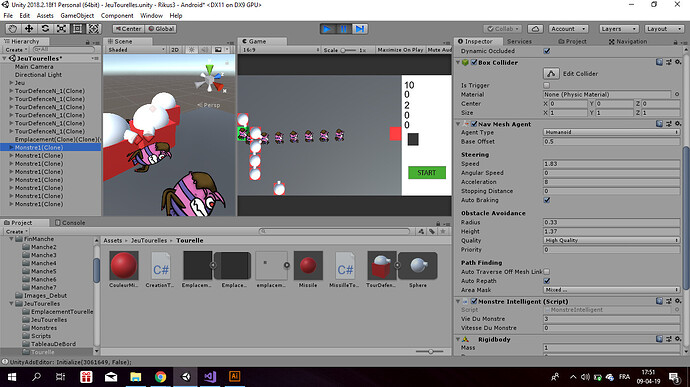The width and height of the screenshot is (690, 387).
Task: Open the GameObject menu
Action: click(77, 15)
